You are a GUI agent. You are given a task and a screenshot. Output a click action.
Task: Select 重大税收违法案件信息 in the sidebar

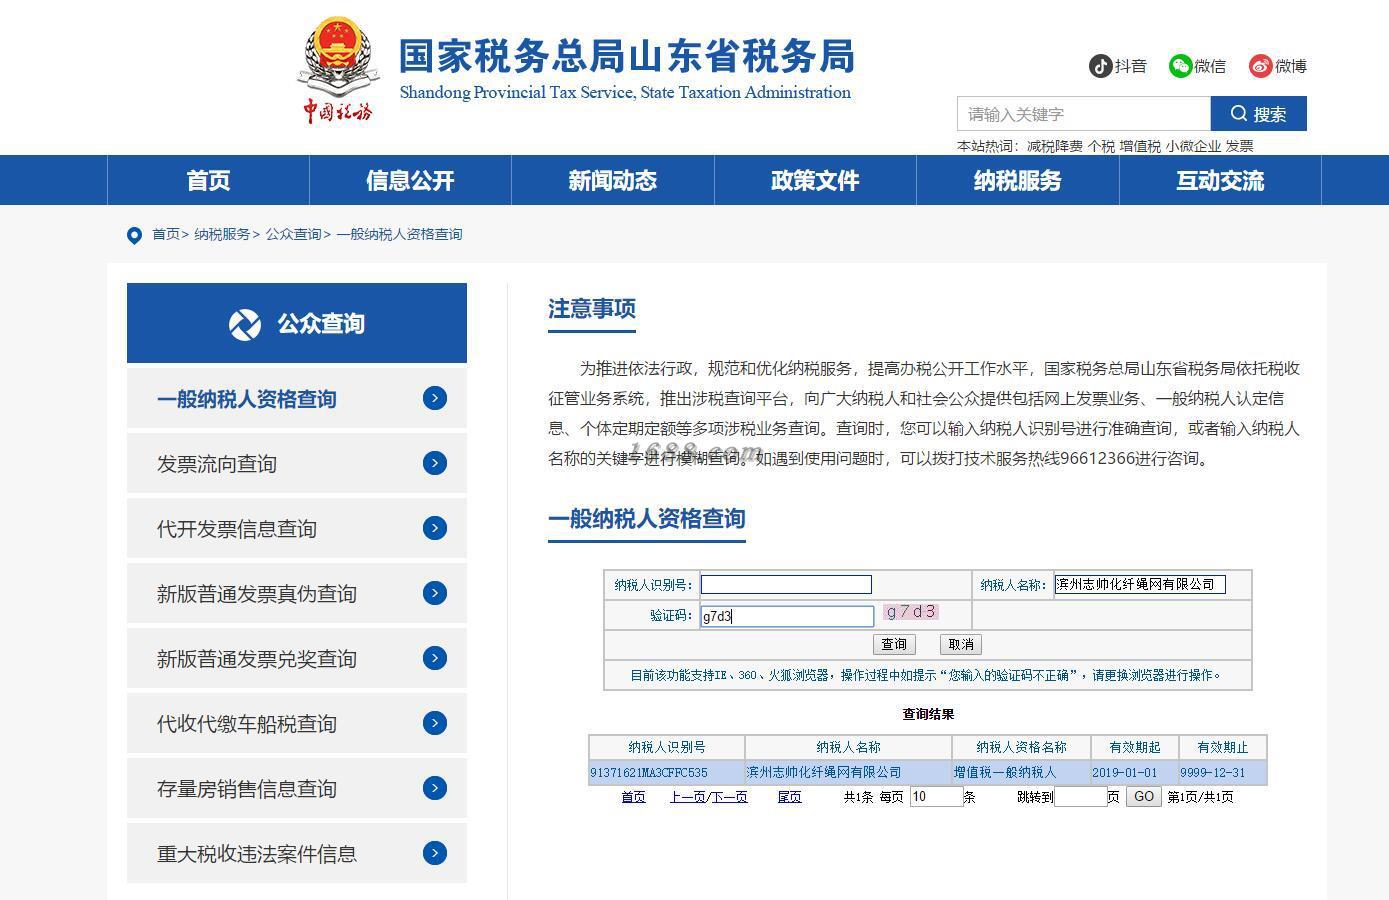tap(297, 853)
